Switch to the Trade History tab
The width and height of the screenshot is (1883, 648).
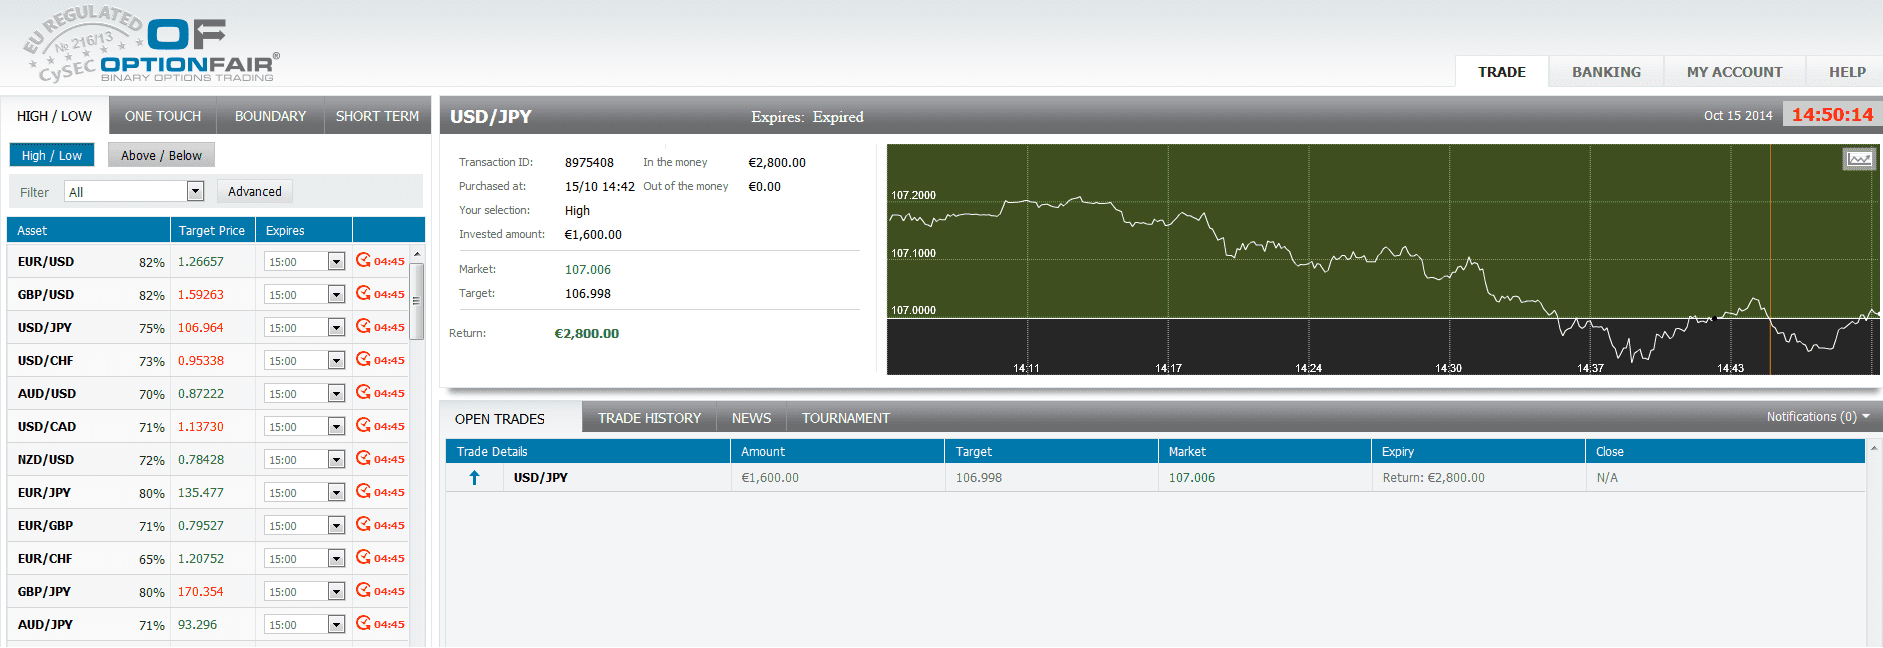point(649,418)
